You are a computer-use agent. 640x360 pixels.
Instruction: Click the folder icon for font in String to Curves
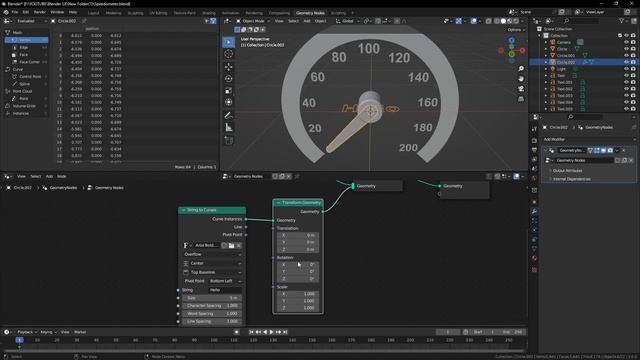pos(231,245)
